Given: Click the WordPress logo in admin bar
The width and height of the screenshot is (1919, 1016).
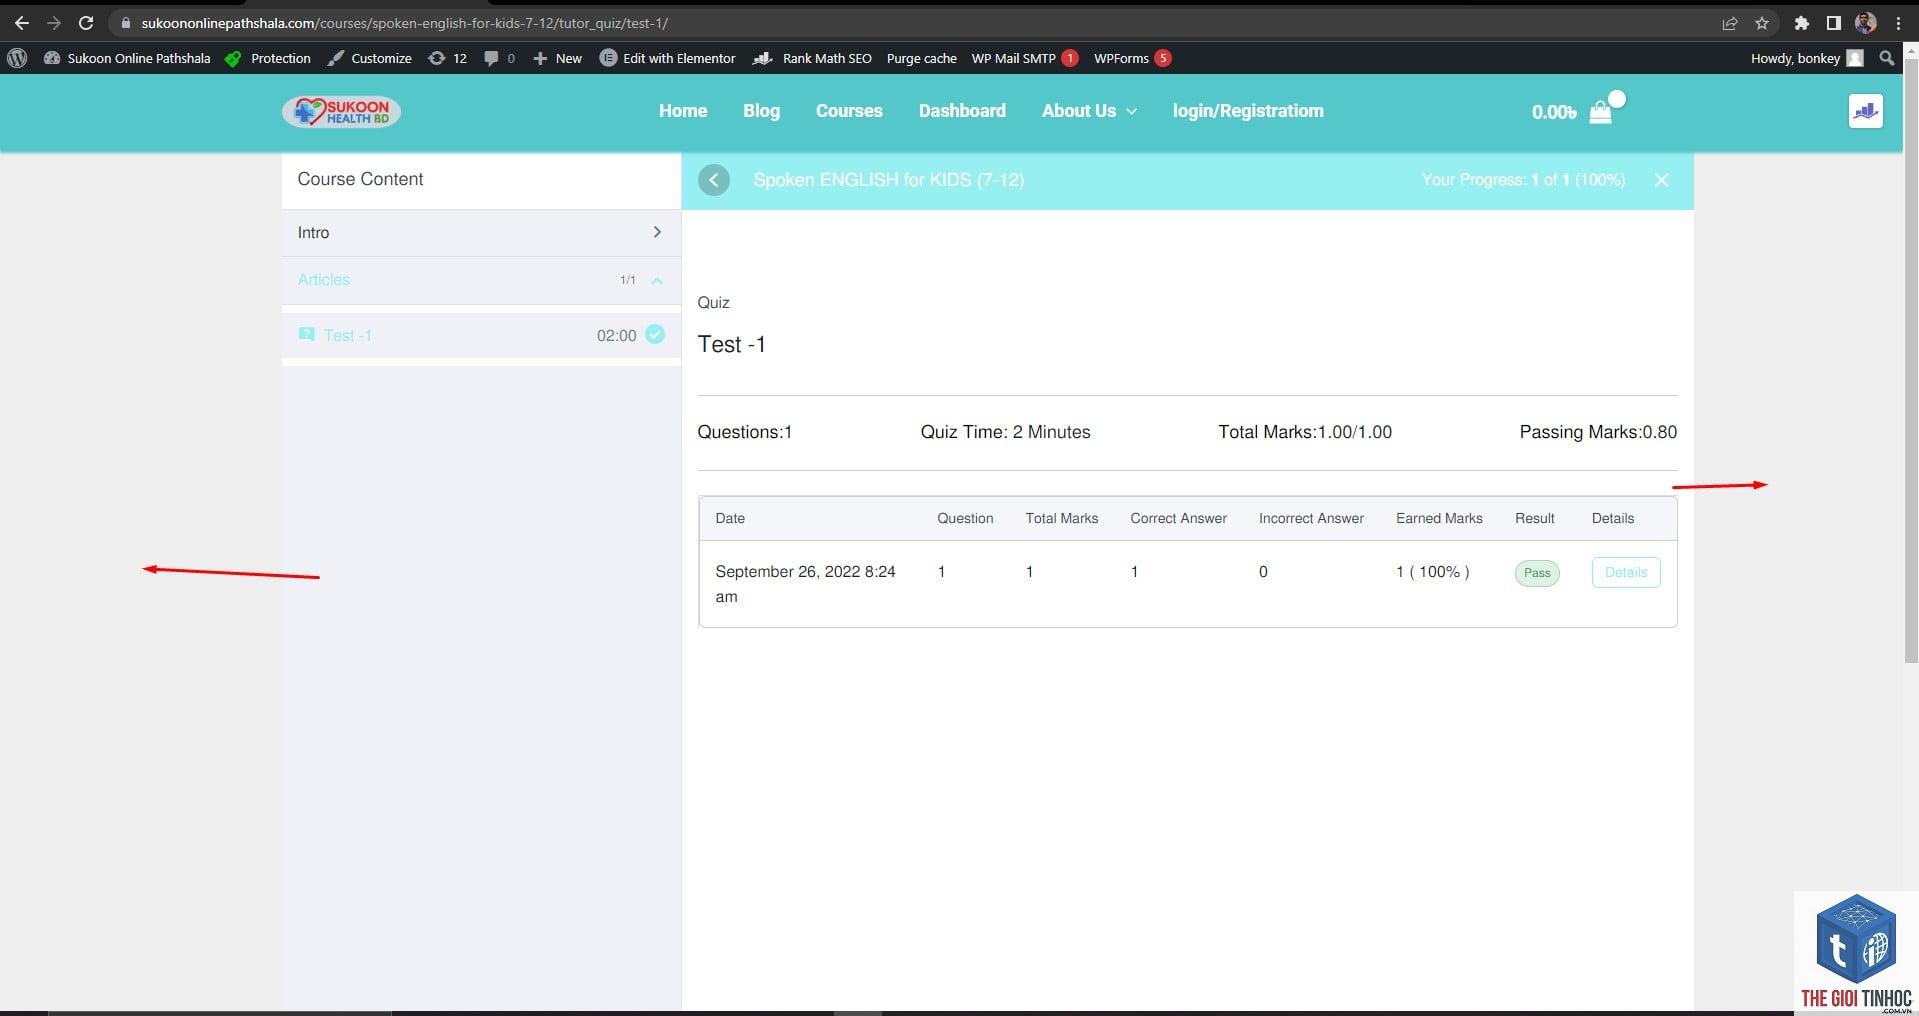Looking at the screenshot, I should click(x=17, y=58).
